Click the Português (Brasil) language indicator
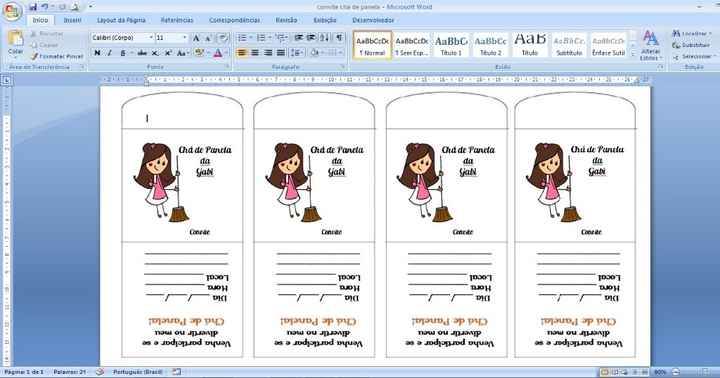This screenshot has width=720, height=378. pos(137,372)
